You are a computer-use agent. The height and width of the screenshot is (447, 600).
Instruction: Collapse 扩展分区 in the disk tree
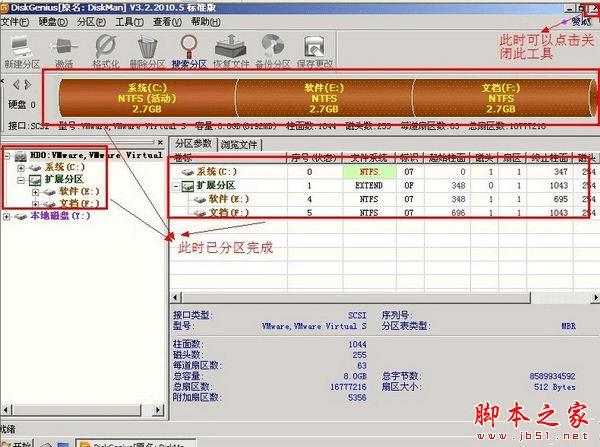pyautogui.click(x=21, y=180)
